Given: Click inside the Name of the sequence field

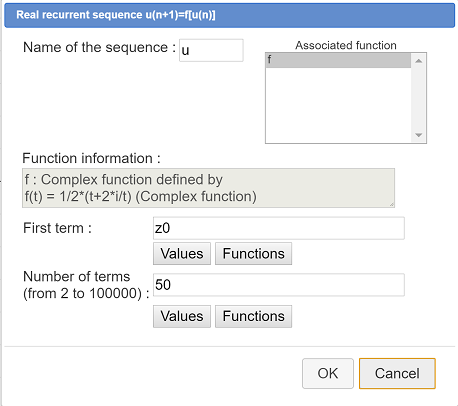Looking at the screenshot, I should [211, 50].
